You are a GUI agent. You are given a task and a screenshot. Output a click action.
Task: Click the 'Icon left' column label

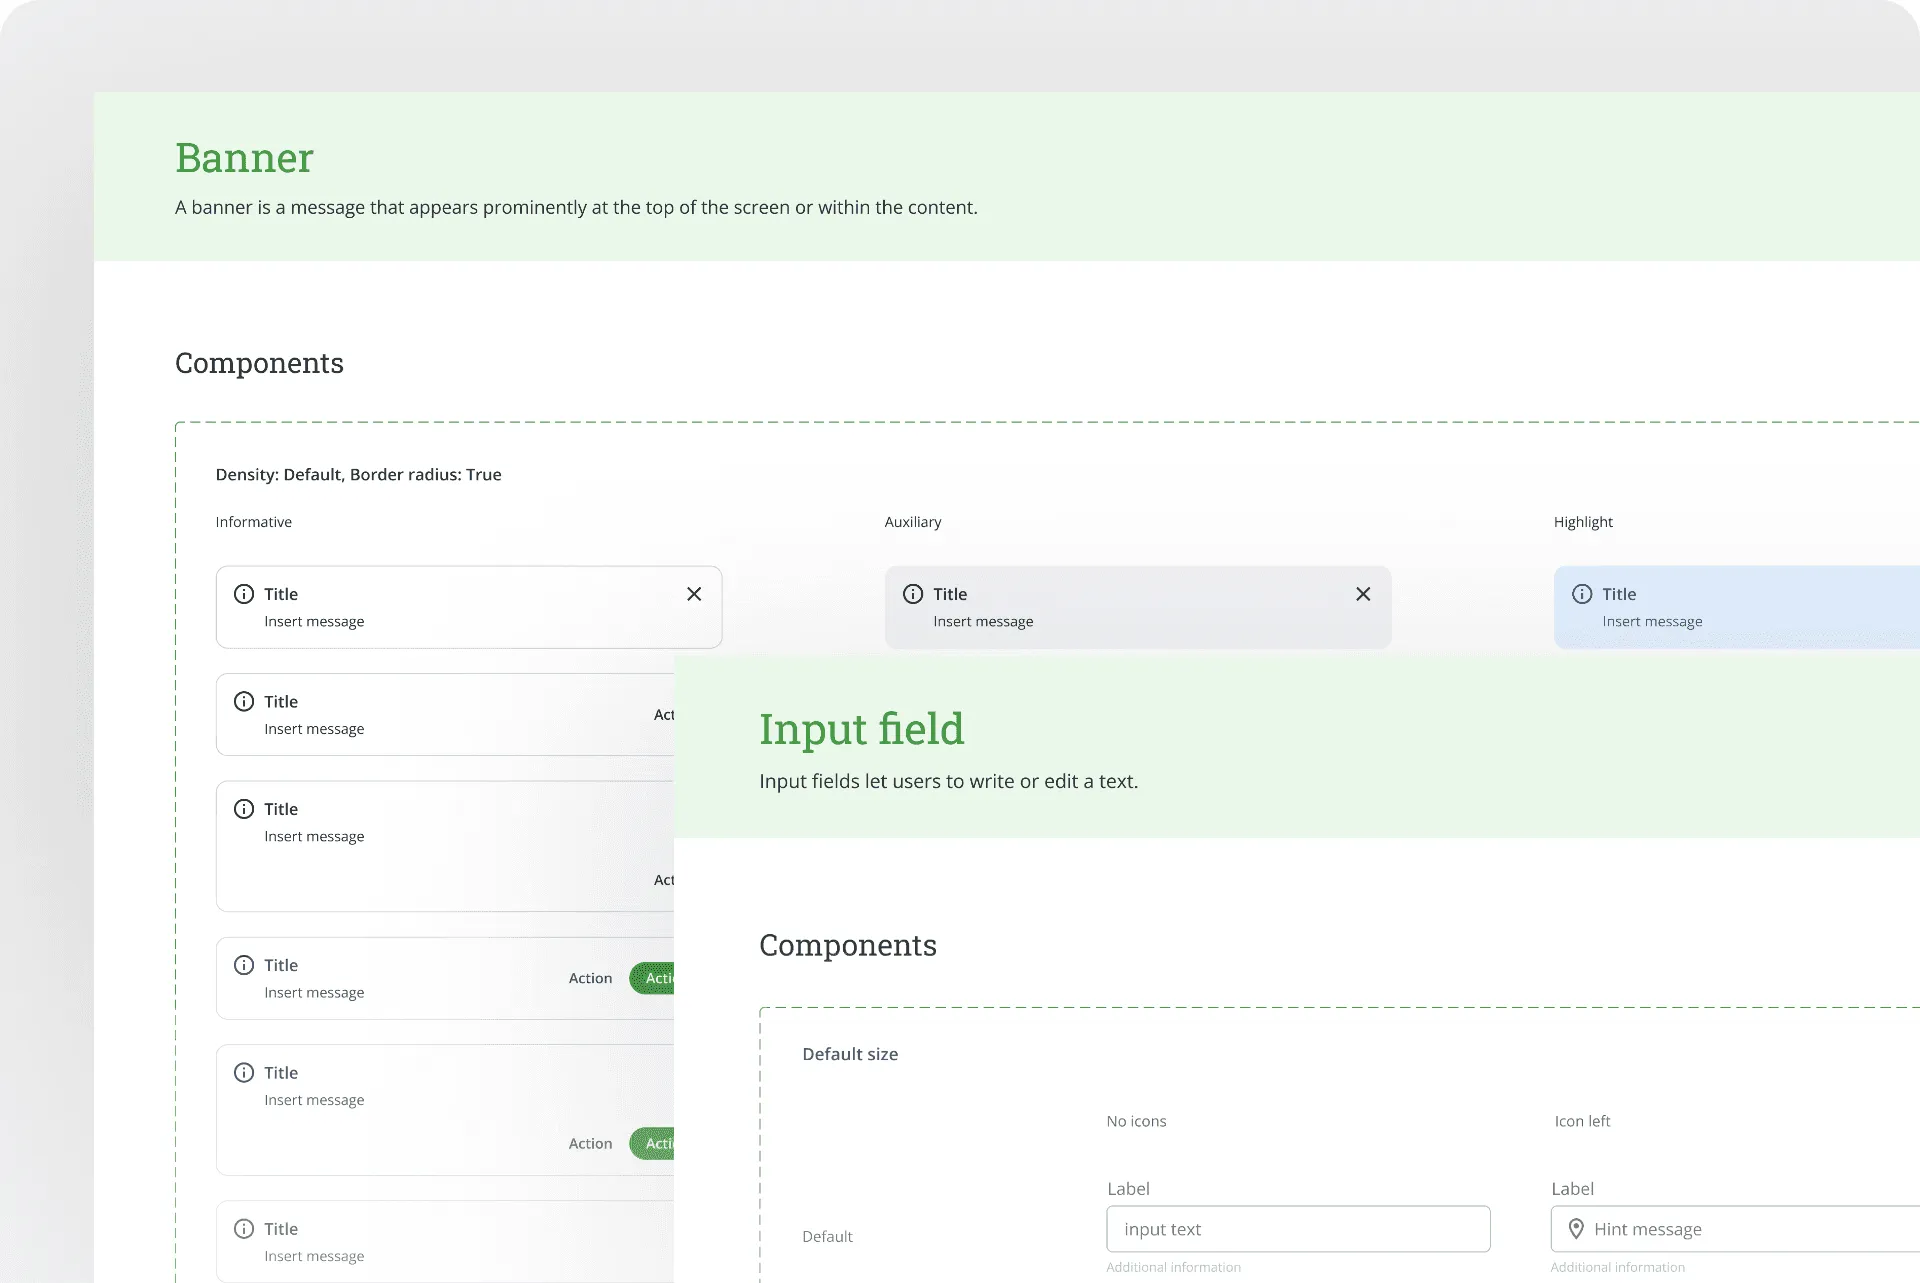1582,1121
